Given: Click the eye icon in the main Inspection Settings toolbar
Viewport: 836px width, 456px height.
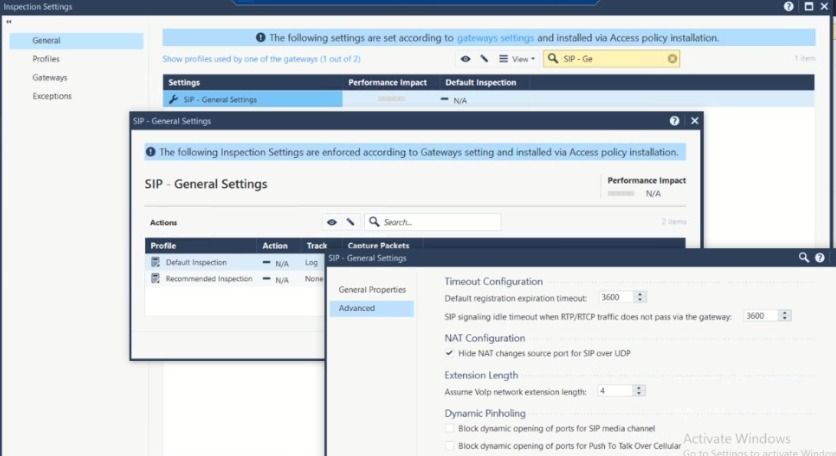Looking at the screenshot, I should pyautogui.click(x=465, y=59).
